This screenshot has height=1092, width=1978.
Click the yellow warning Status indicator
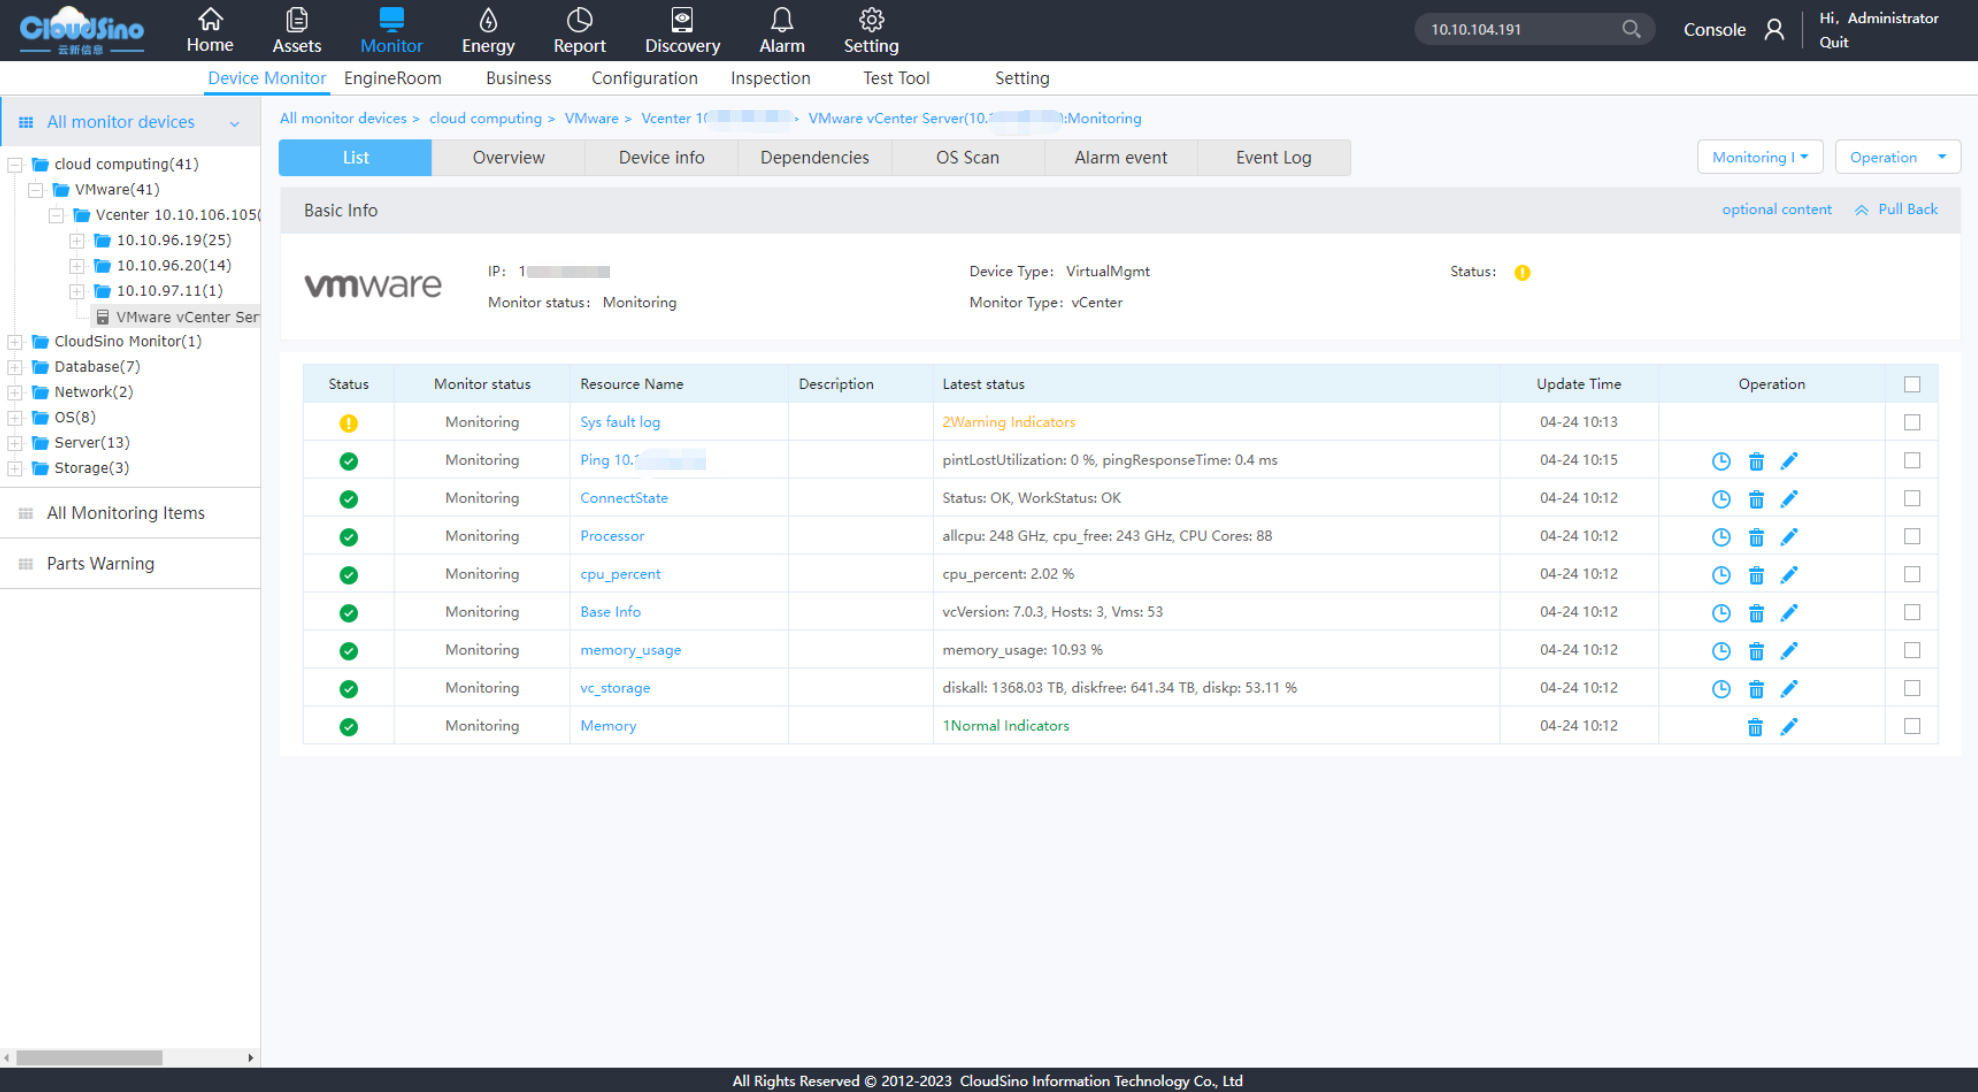(x=1522, y=272)
